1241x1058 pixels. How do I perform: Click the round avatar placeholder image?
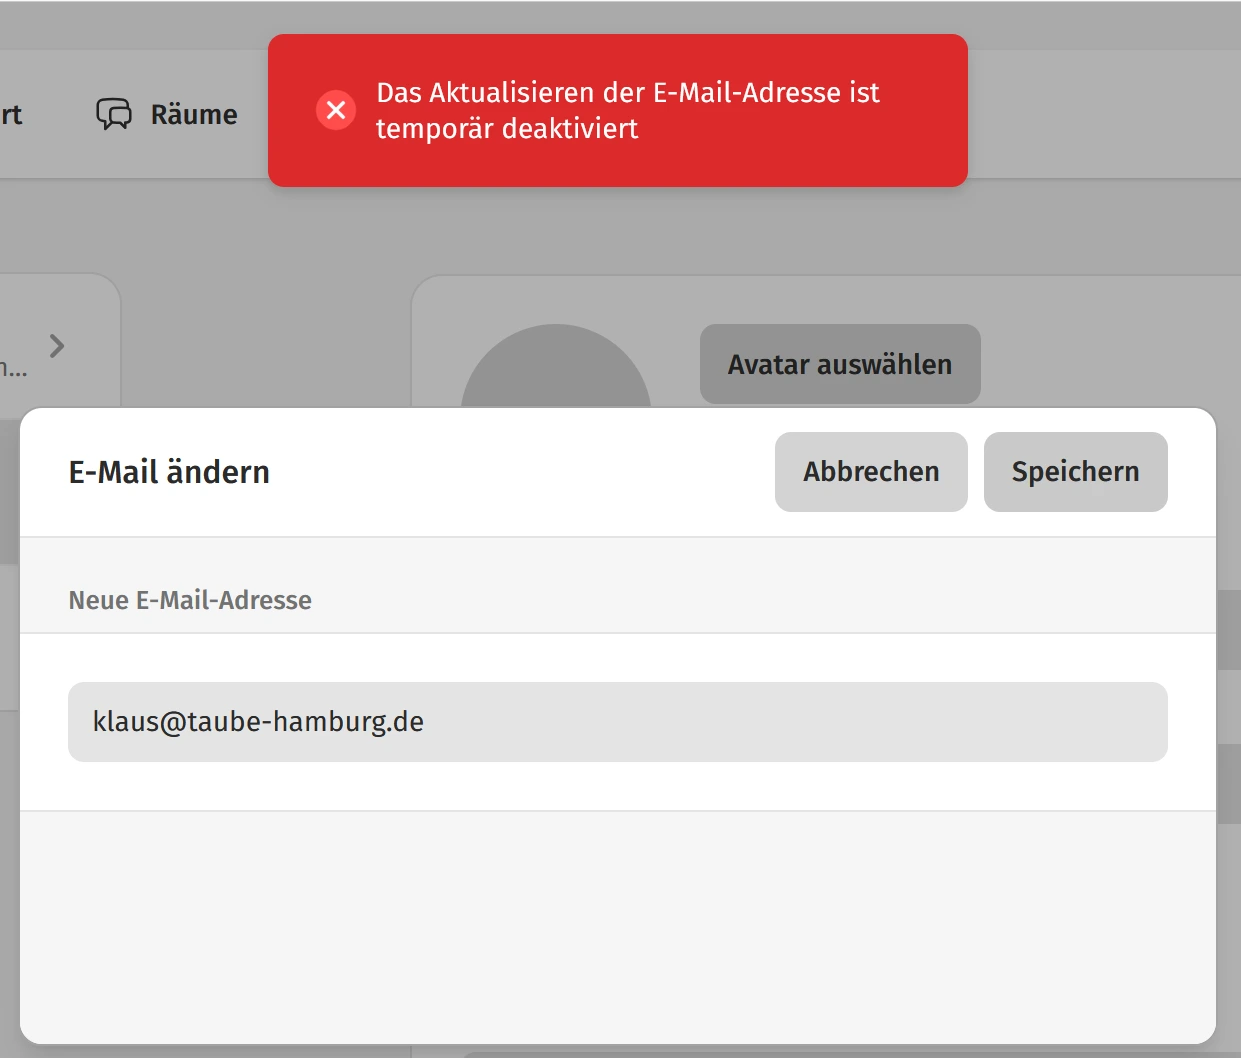[x=555, y=370]
